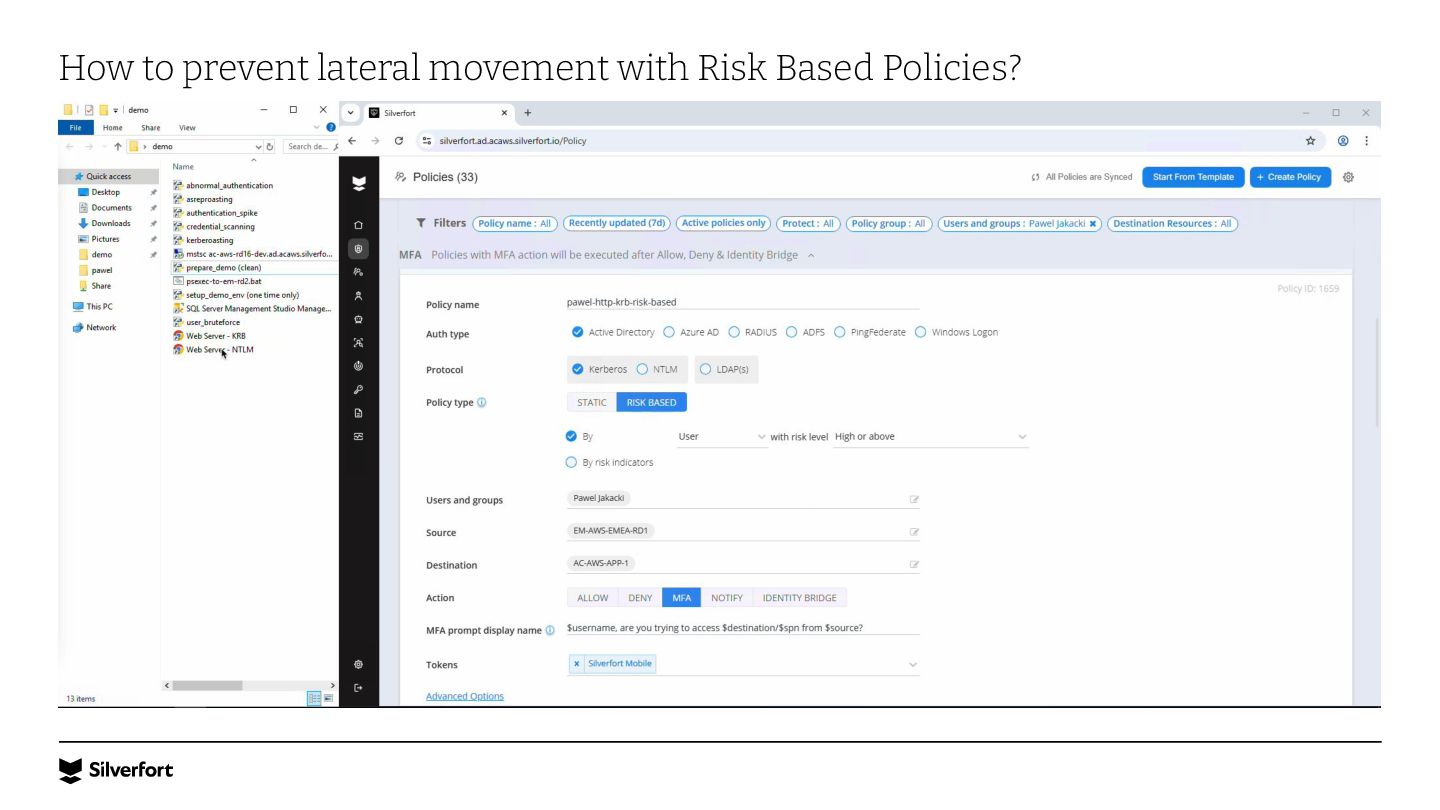Image resolution: width=1440 pixels, height=810 pixels.
Task: Open File tab in File Explorer
Action: coord(75,127)
